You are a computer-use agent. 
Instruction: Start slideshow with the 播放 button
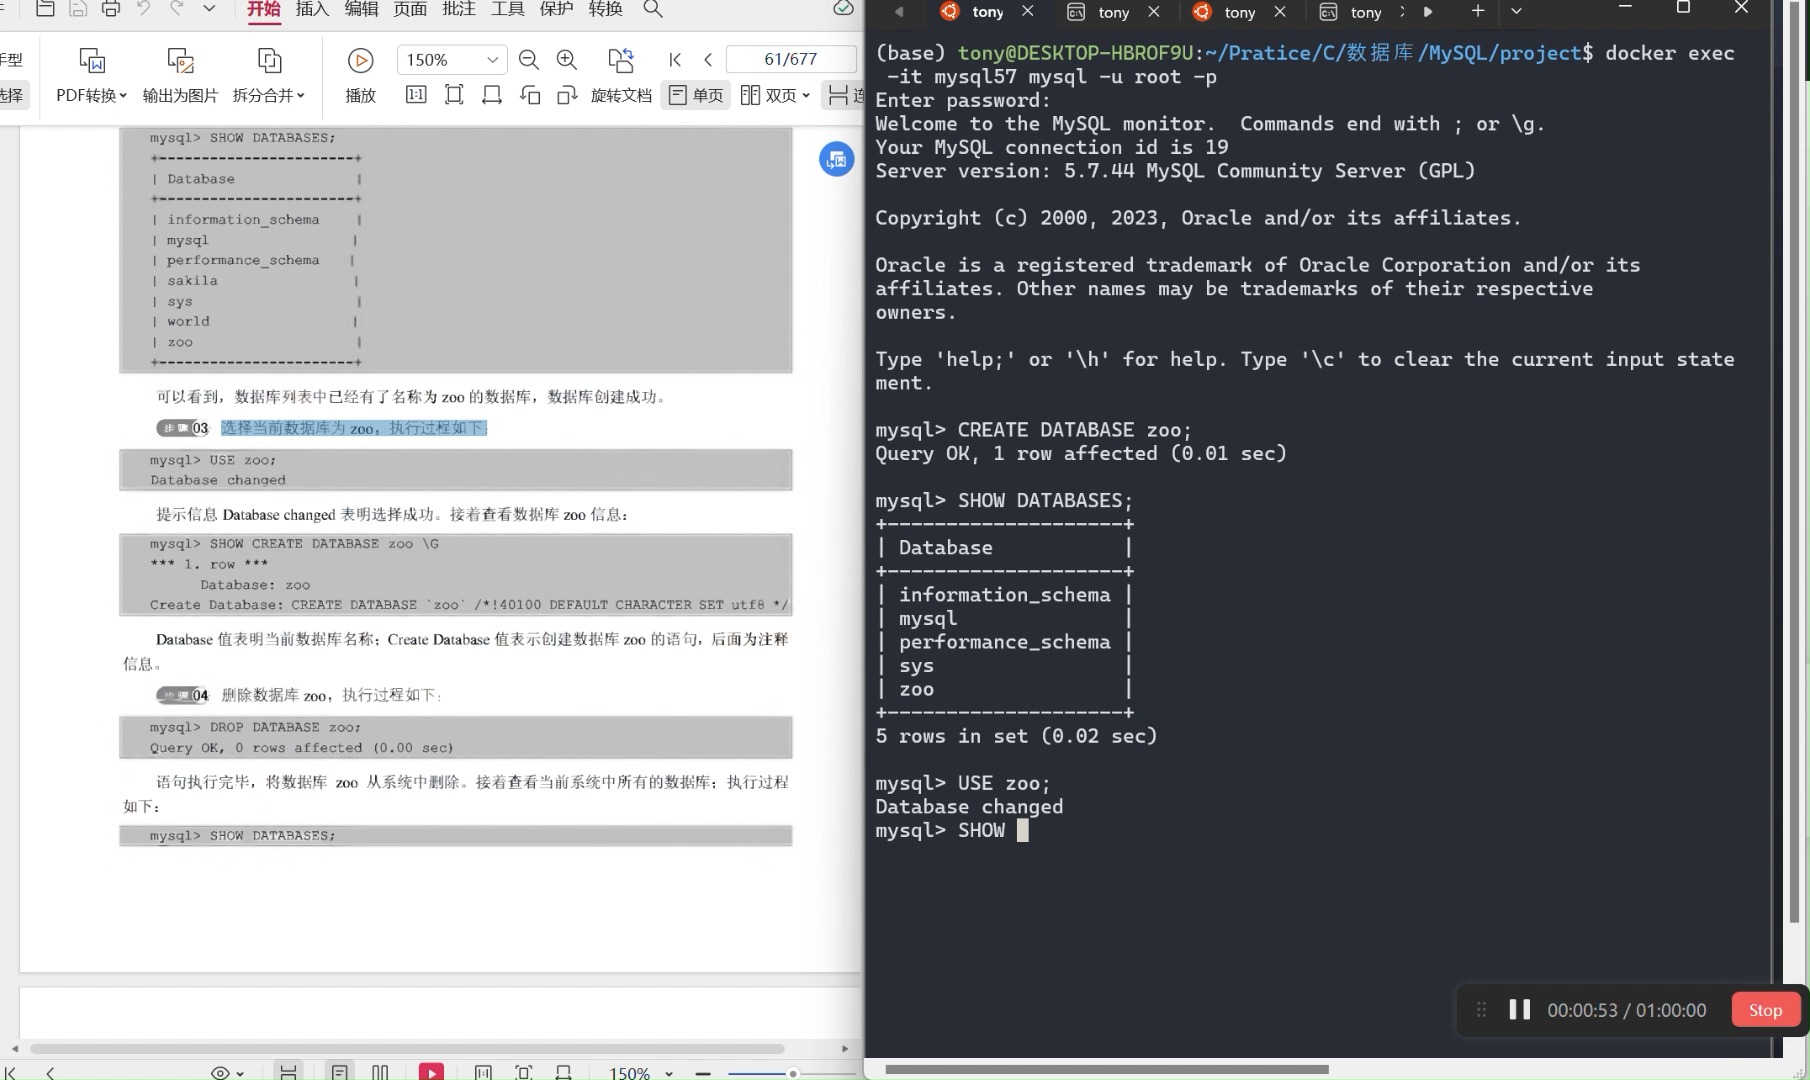[360, 74]
